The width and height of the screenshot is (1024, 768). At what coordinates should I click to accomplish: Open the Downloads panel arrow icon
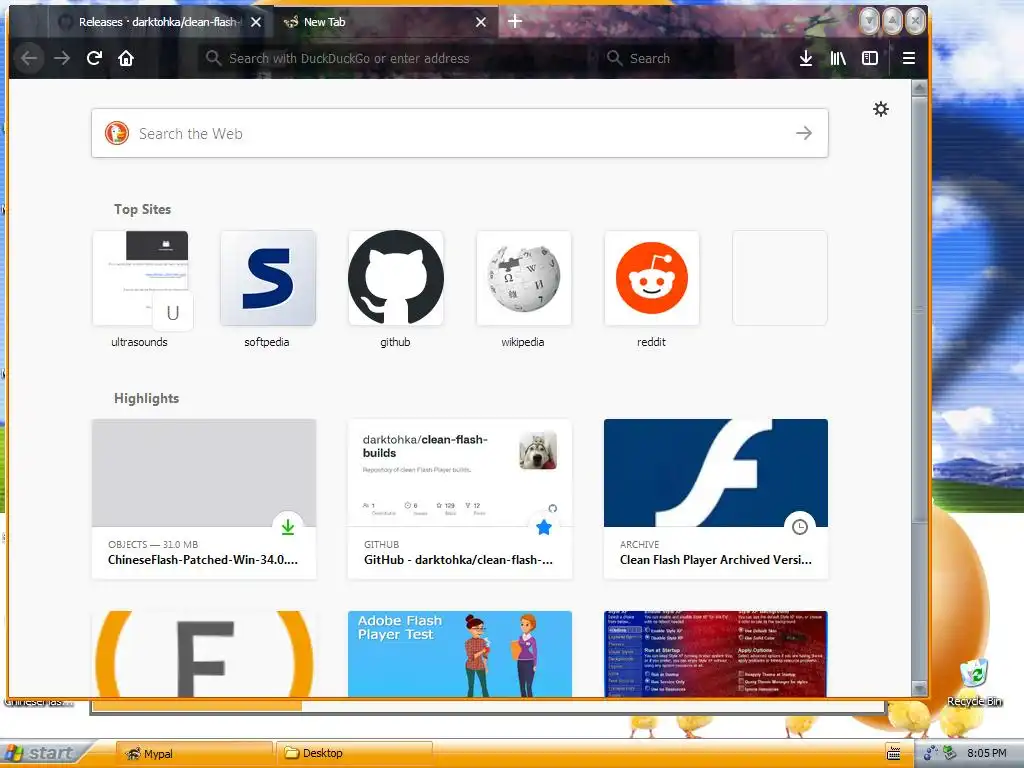[806, 58]
